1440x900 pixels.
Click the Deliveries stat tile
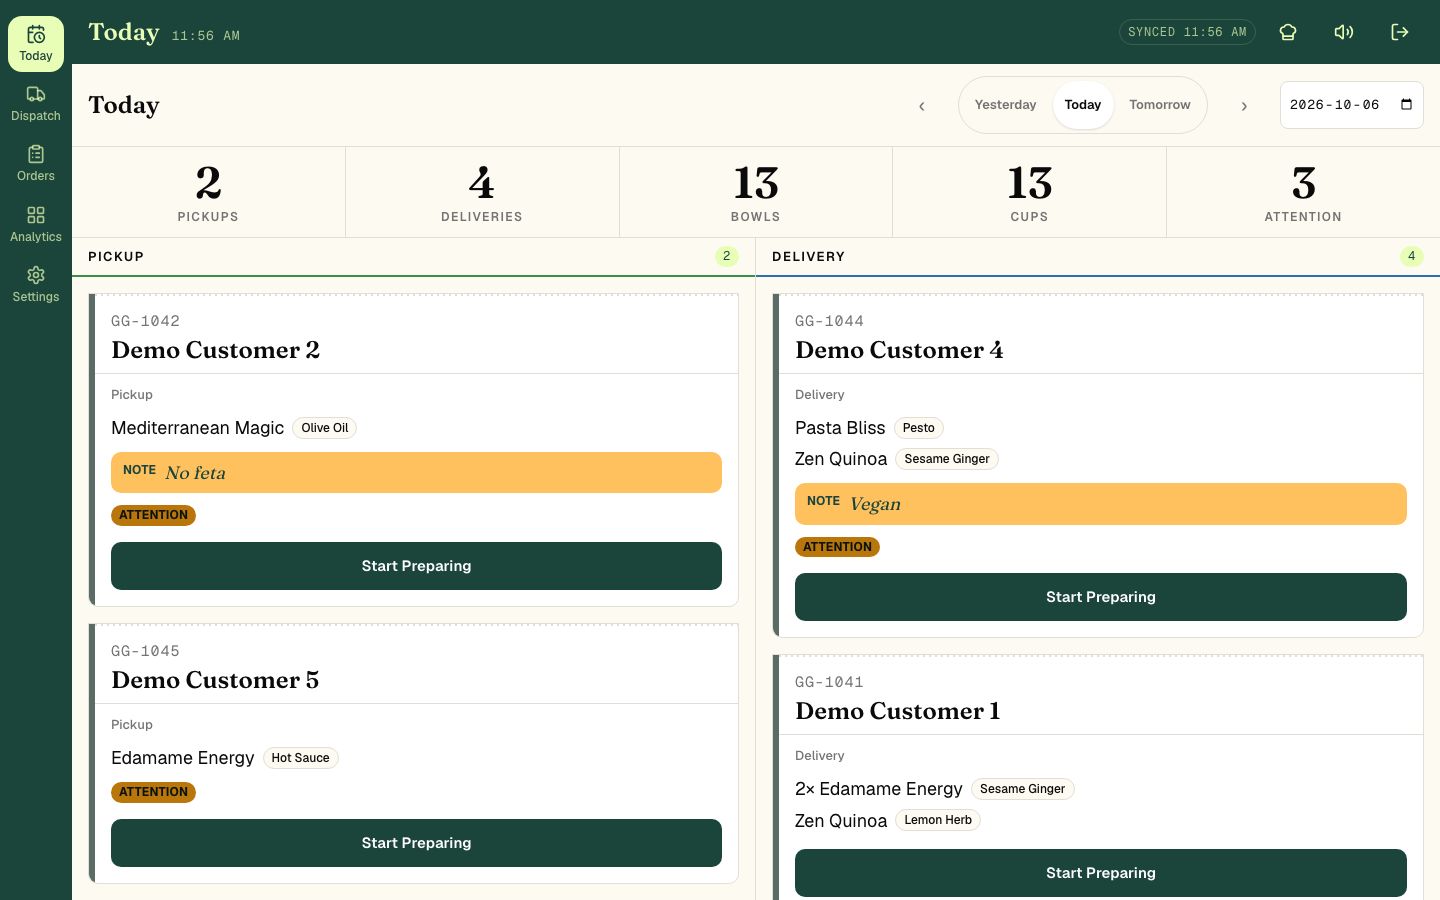[x=482, y=192]
